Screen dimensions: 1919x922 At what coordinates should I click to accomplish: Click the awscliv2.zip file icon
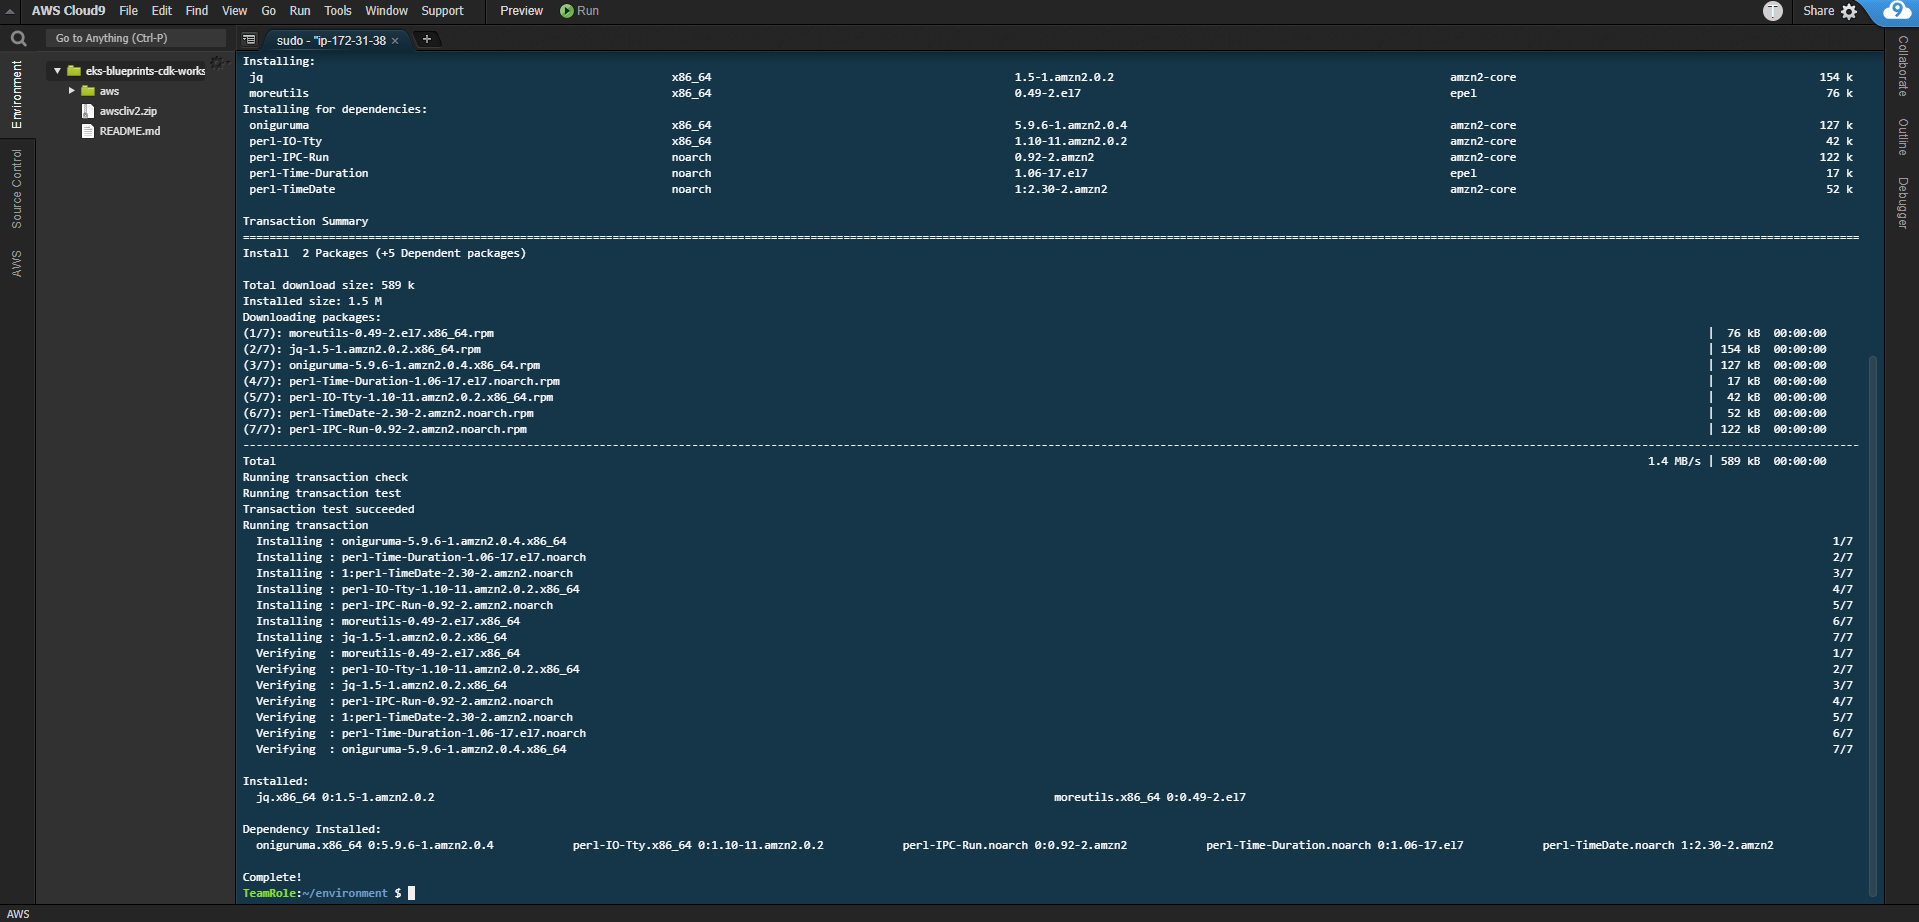coord(89,111)
